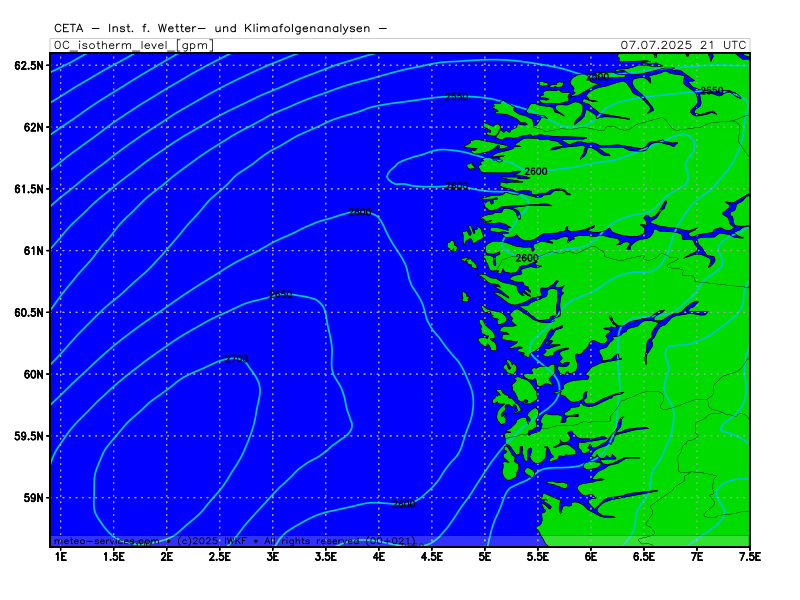Select the 7.5E longitude label
This screenshot has width=800, height=600.
tap(749, 557)
